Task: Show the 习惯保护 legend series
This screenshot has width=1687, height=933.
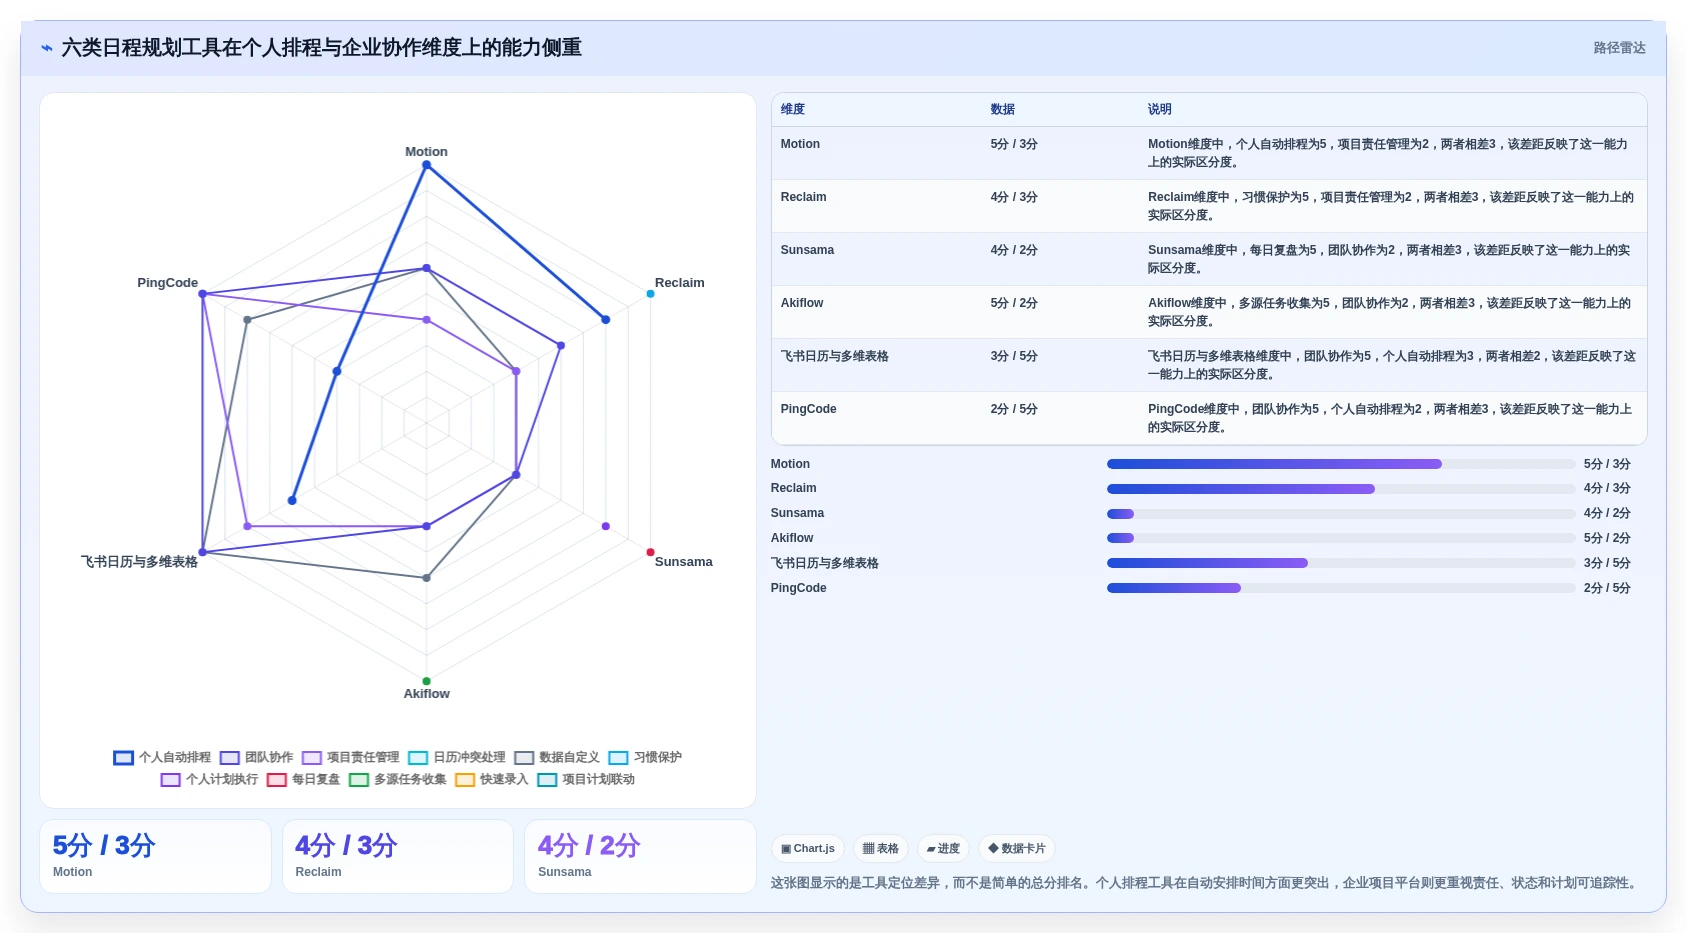Action: pyautogui.click(x=645, y=758)
